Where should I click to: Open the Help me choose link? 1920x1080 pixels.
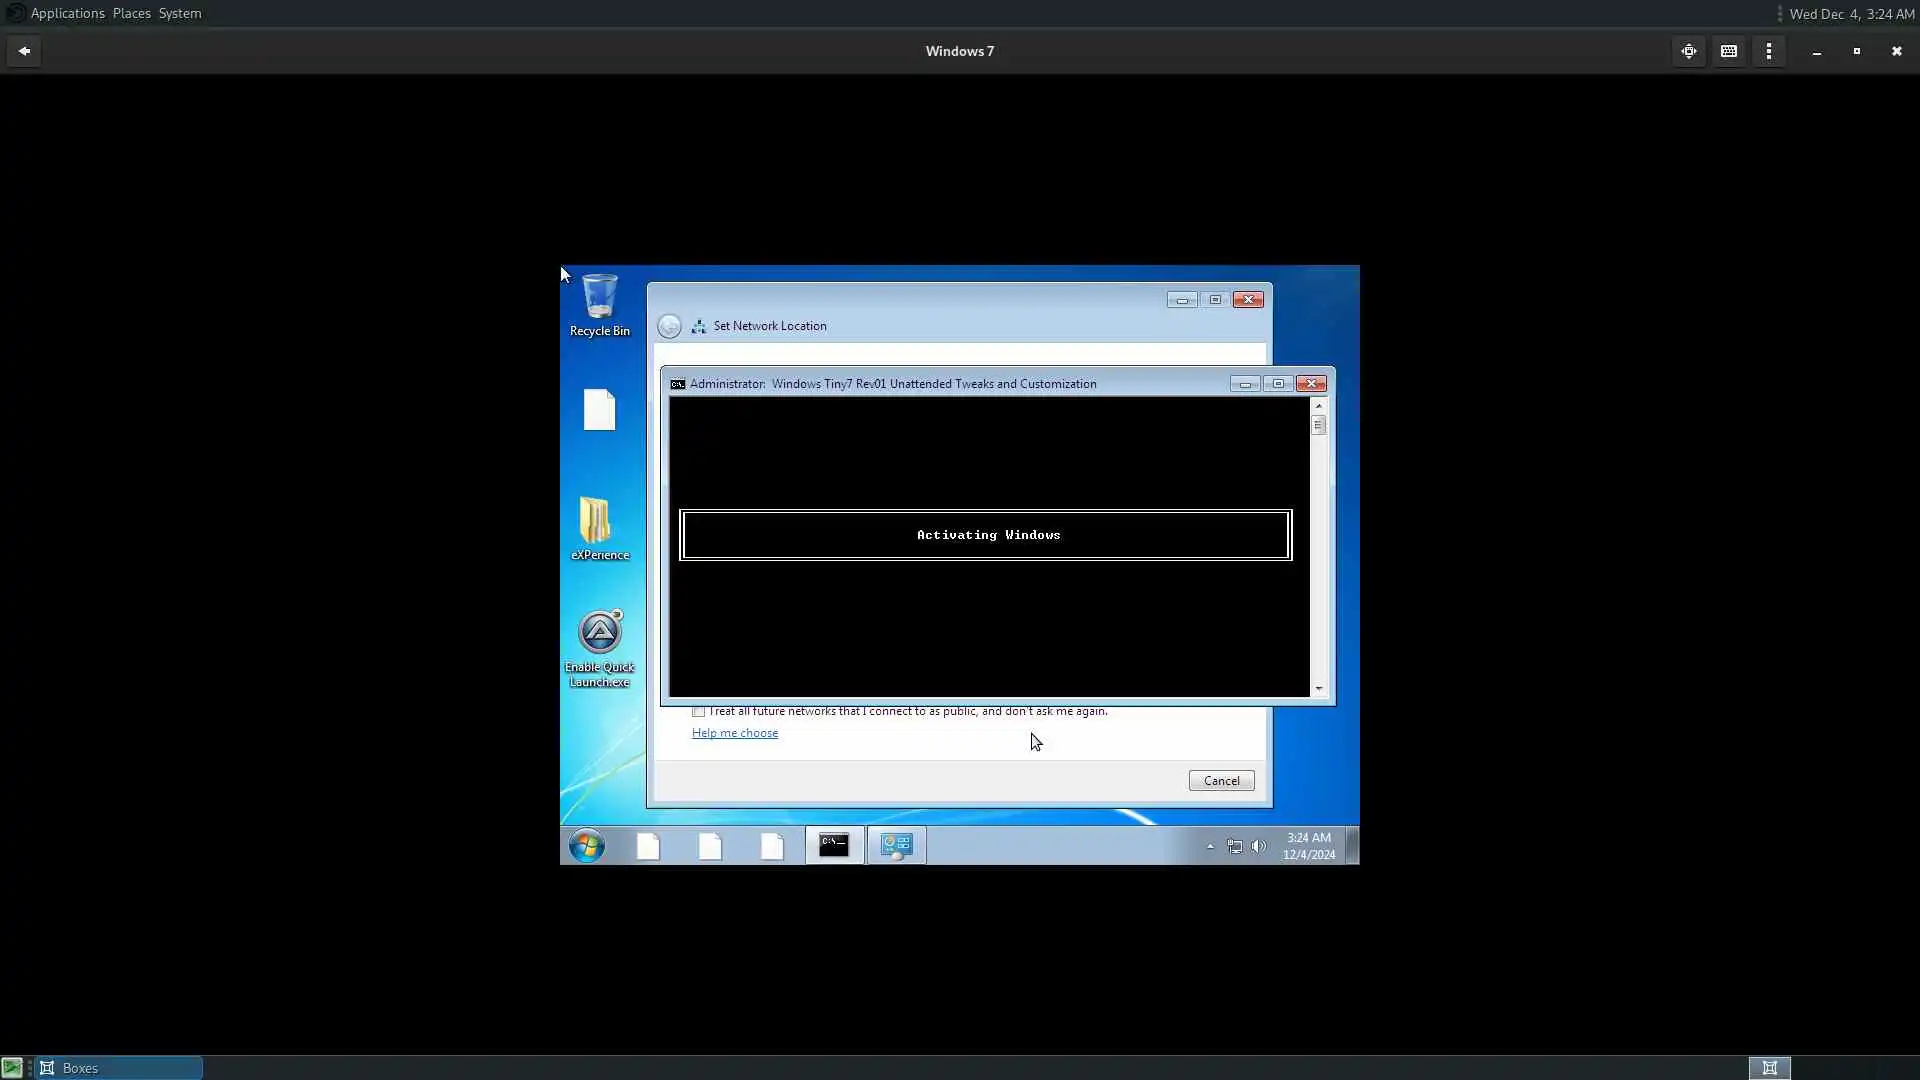[734, 733]
